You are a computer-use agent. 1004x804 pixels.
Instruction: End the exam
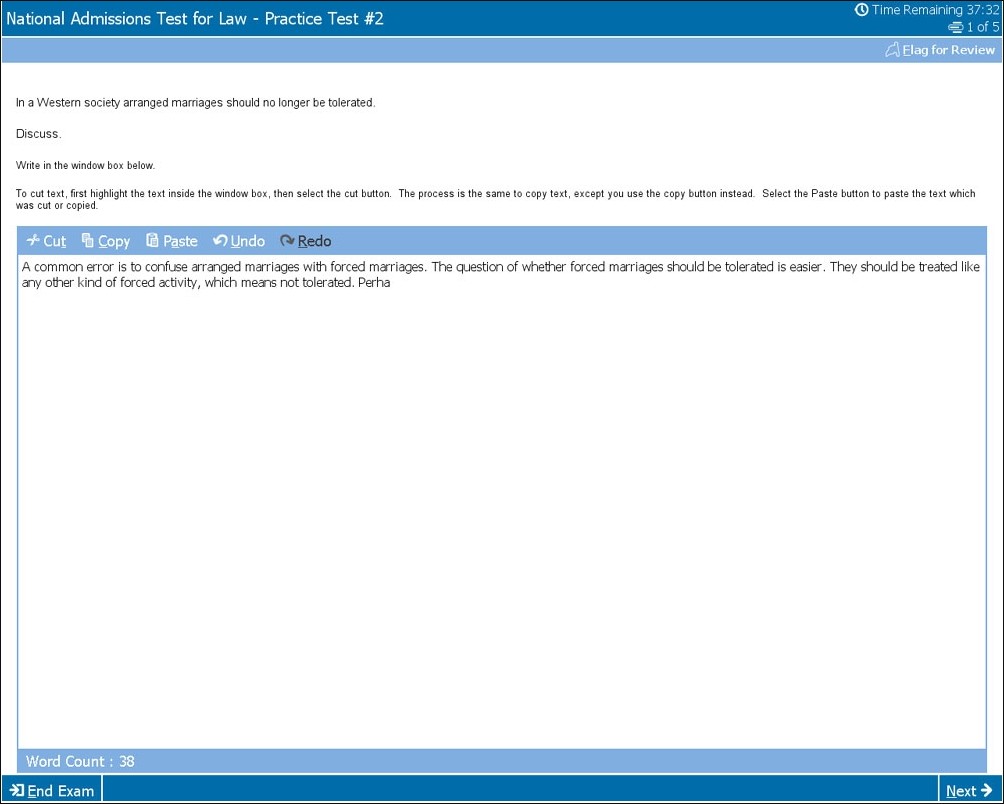[x=52, y=791]
